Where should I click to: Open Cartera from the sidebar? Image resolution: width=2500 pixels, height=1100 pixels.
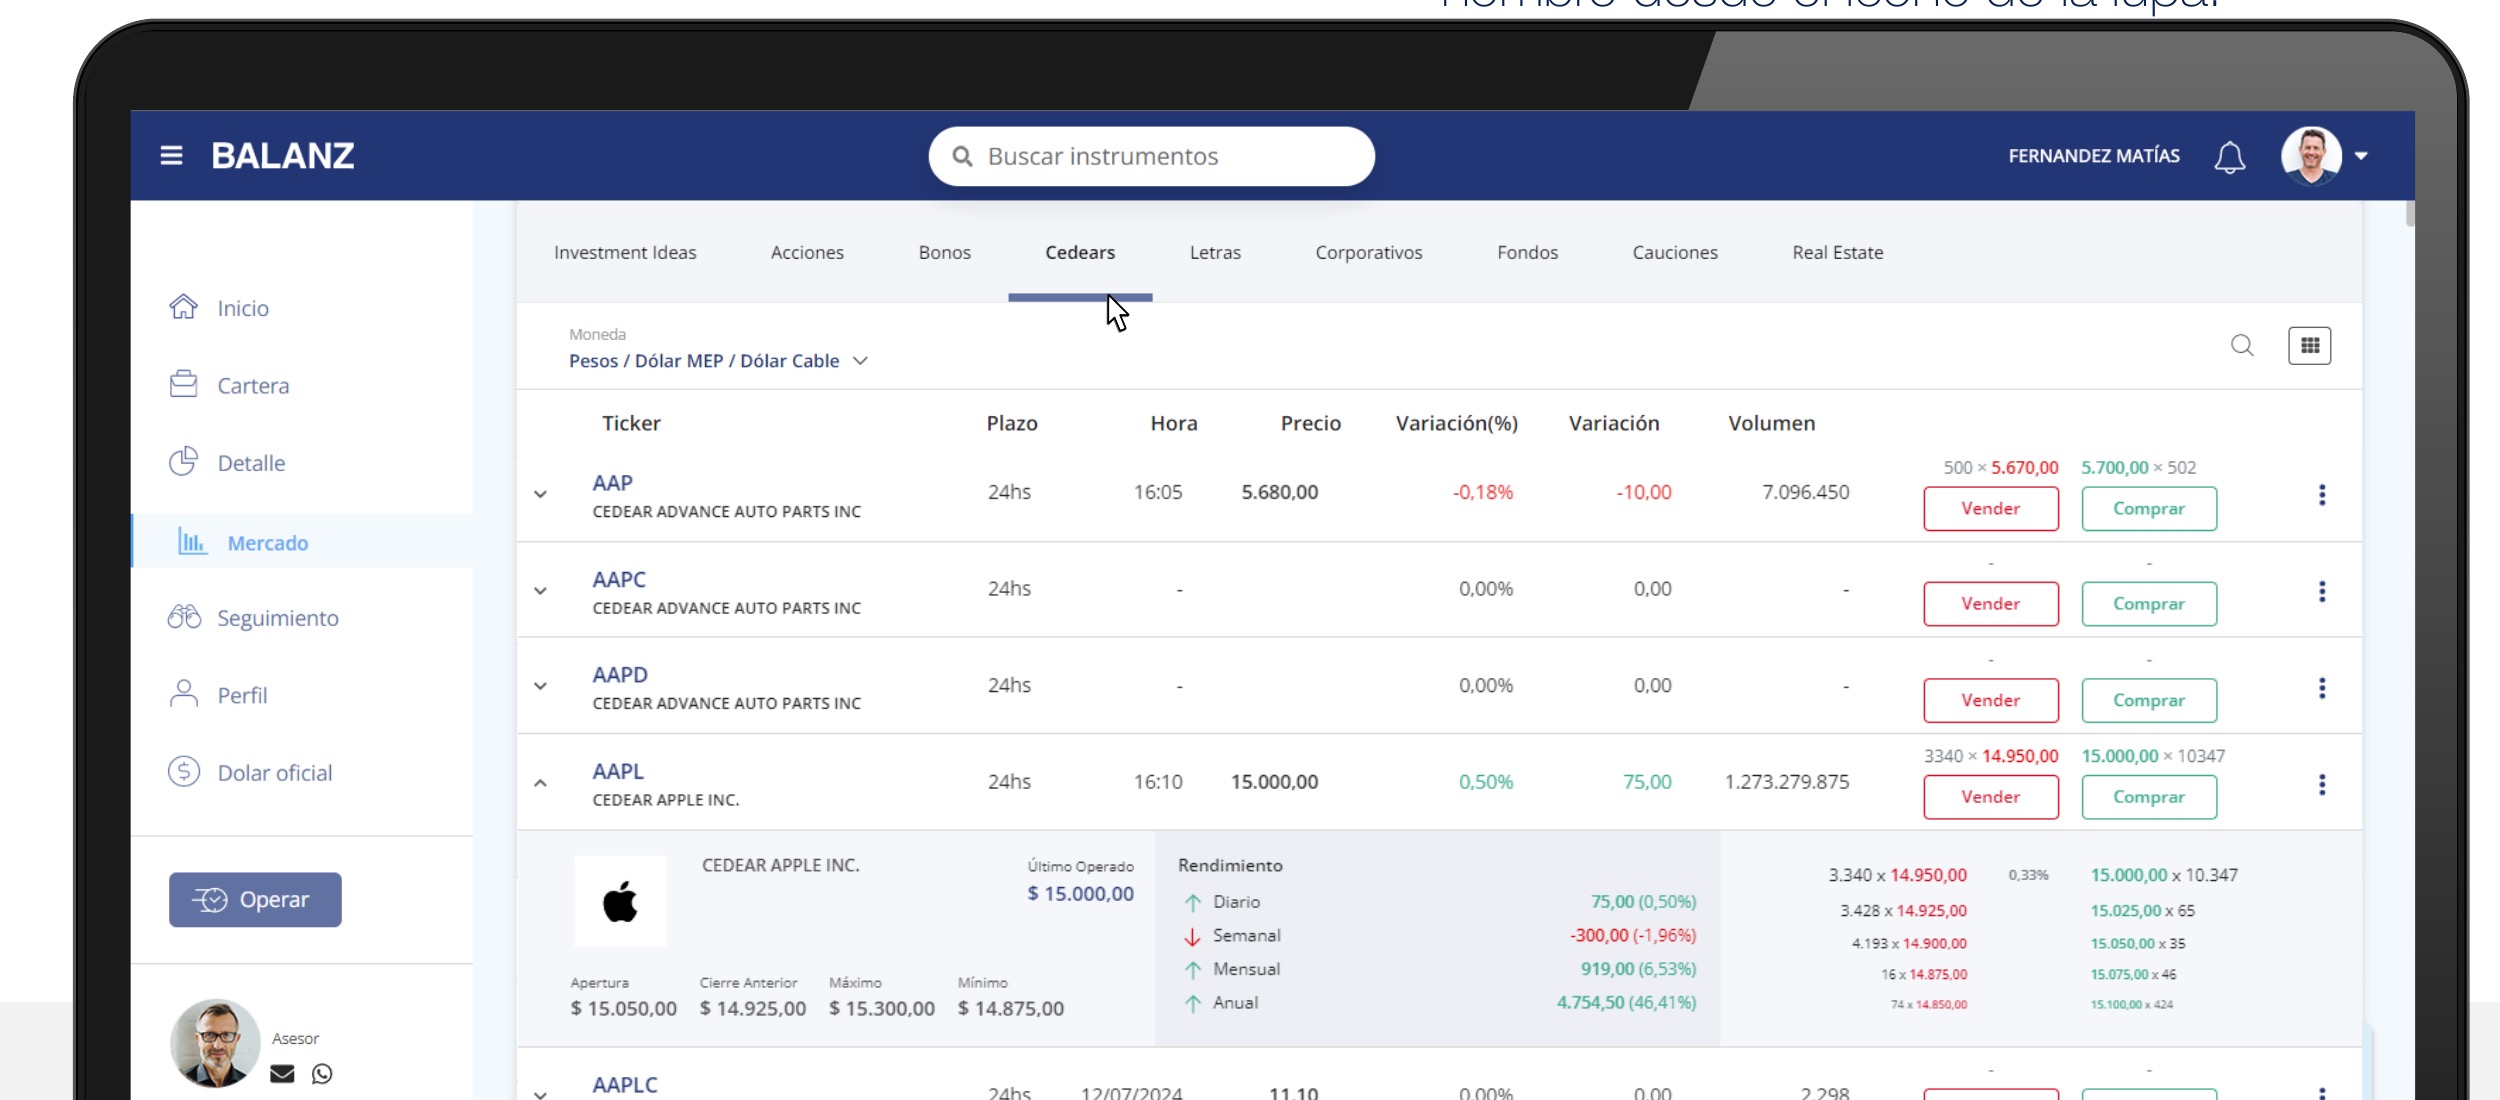tap(229, 385)
